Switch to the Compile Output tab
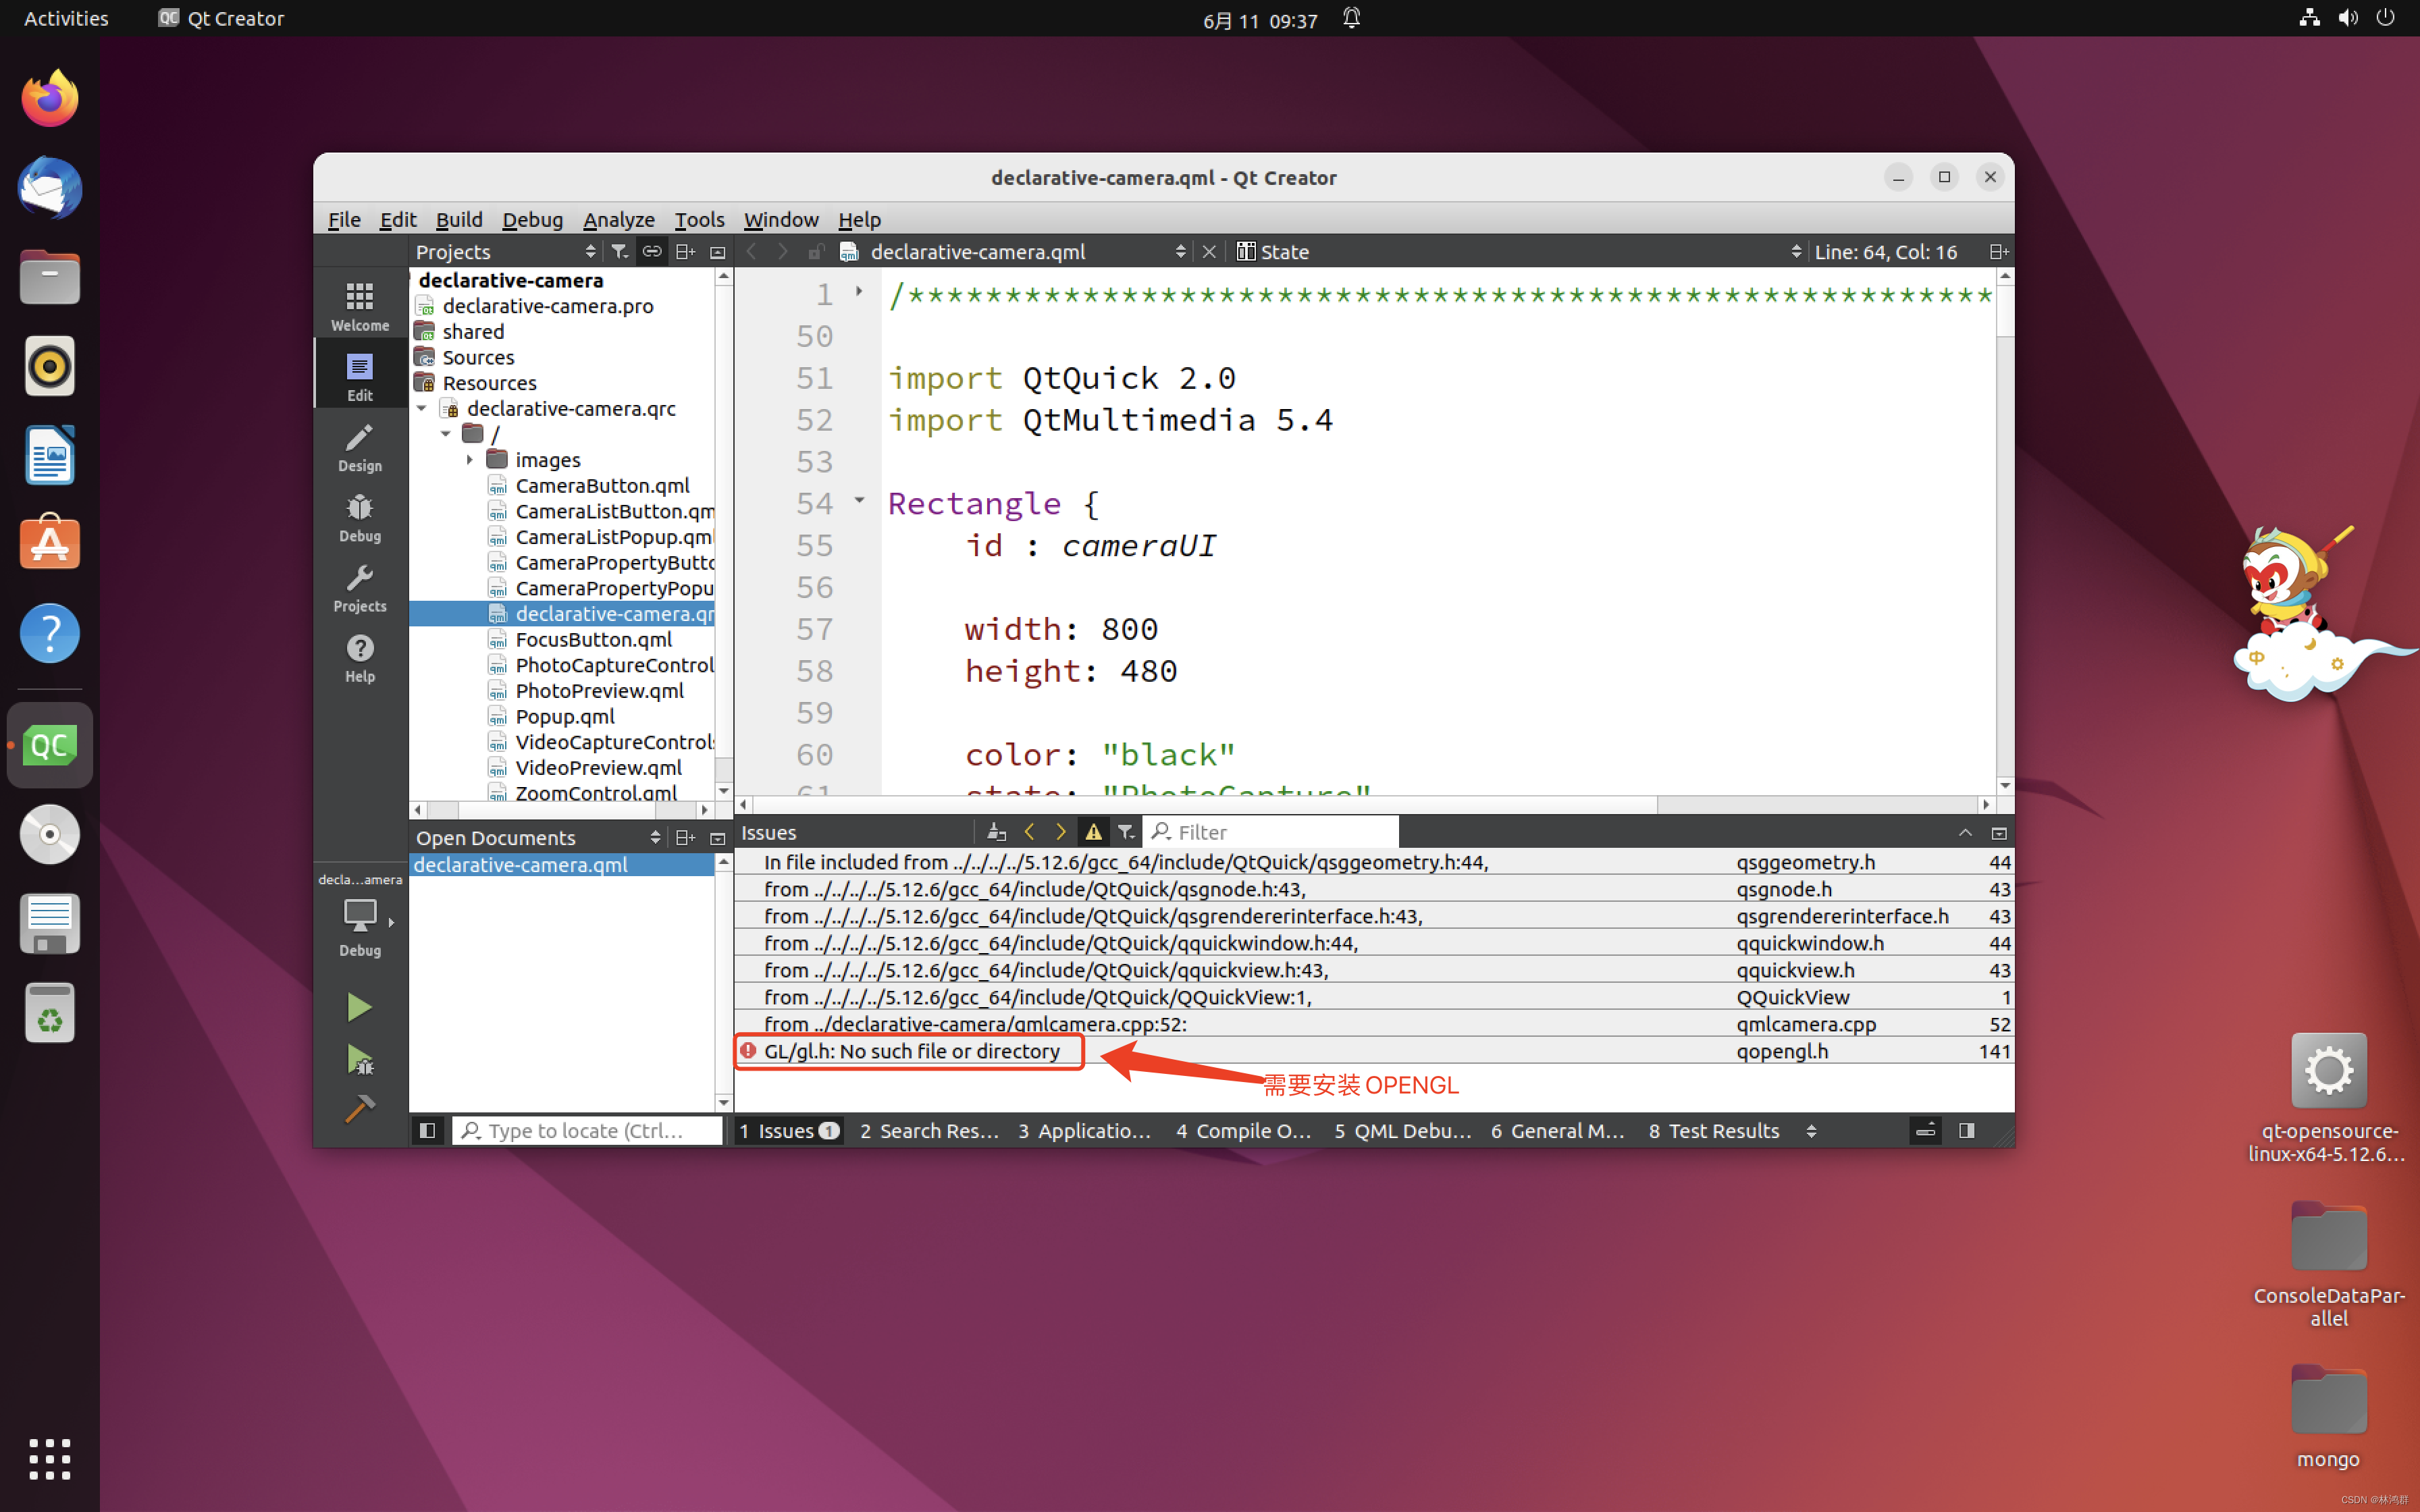 click(1242, 1131)
